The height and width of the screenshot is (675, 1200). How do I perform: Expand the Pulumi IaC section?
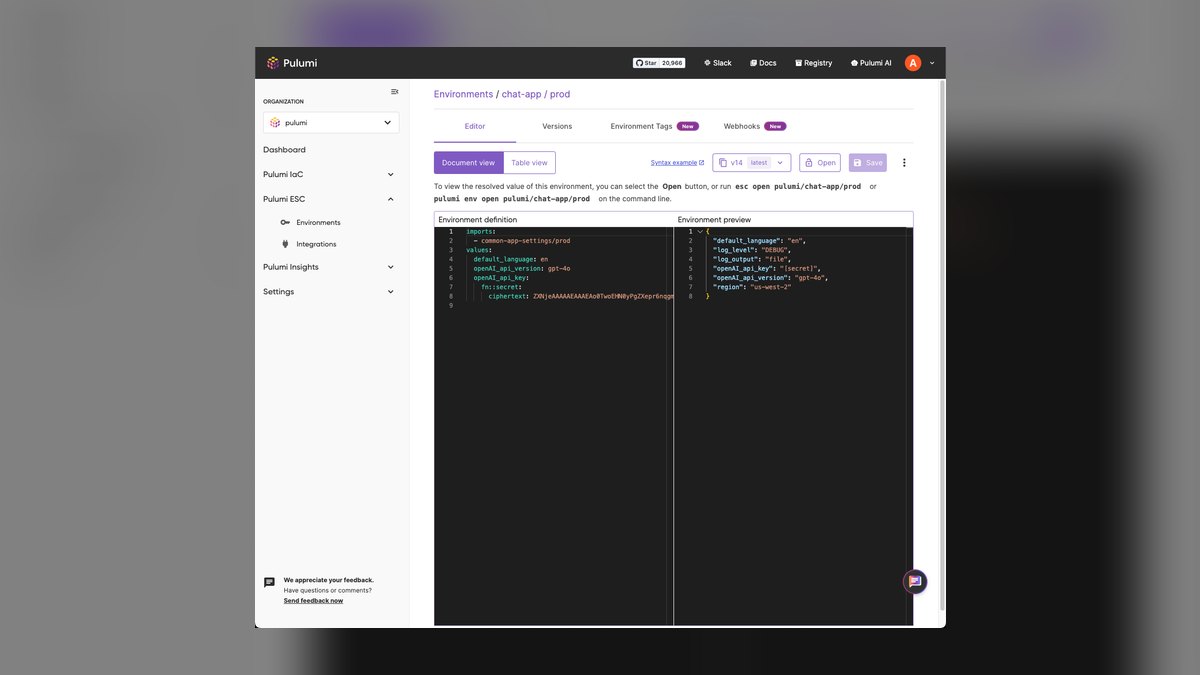pos(329,174)
